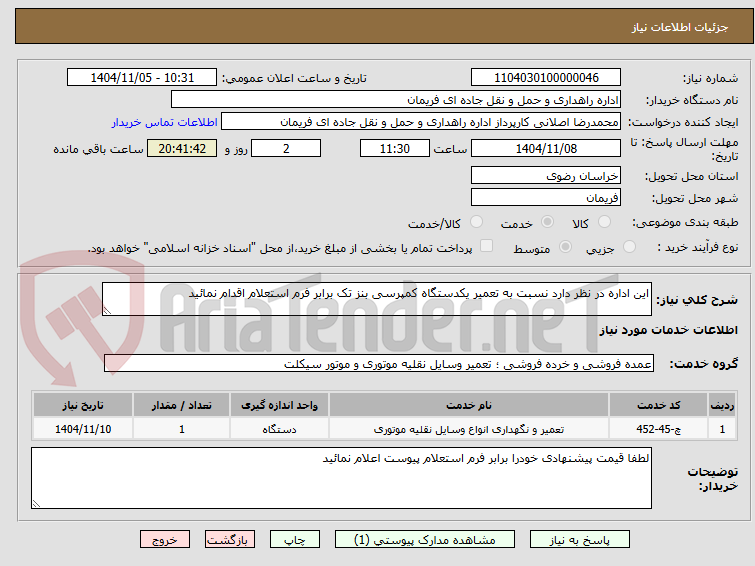Click the remaining time 20:41:42 field
The image size is (755, 566).
coord(182,148)
